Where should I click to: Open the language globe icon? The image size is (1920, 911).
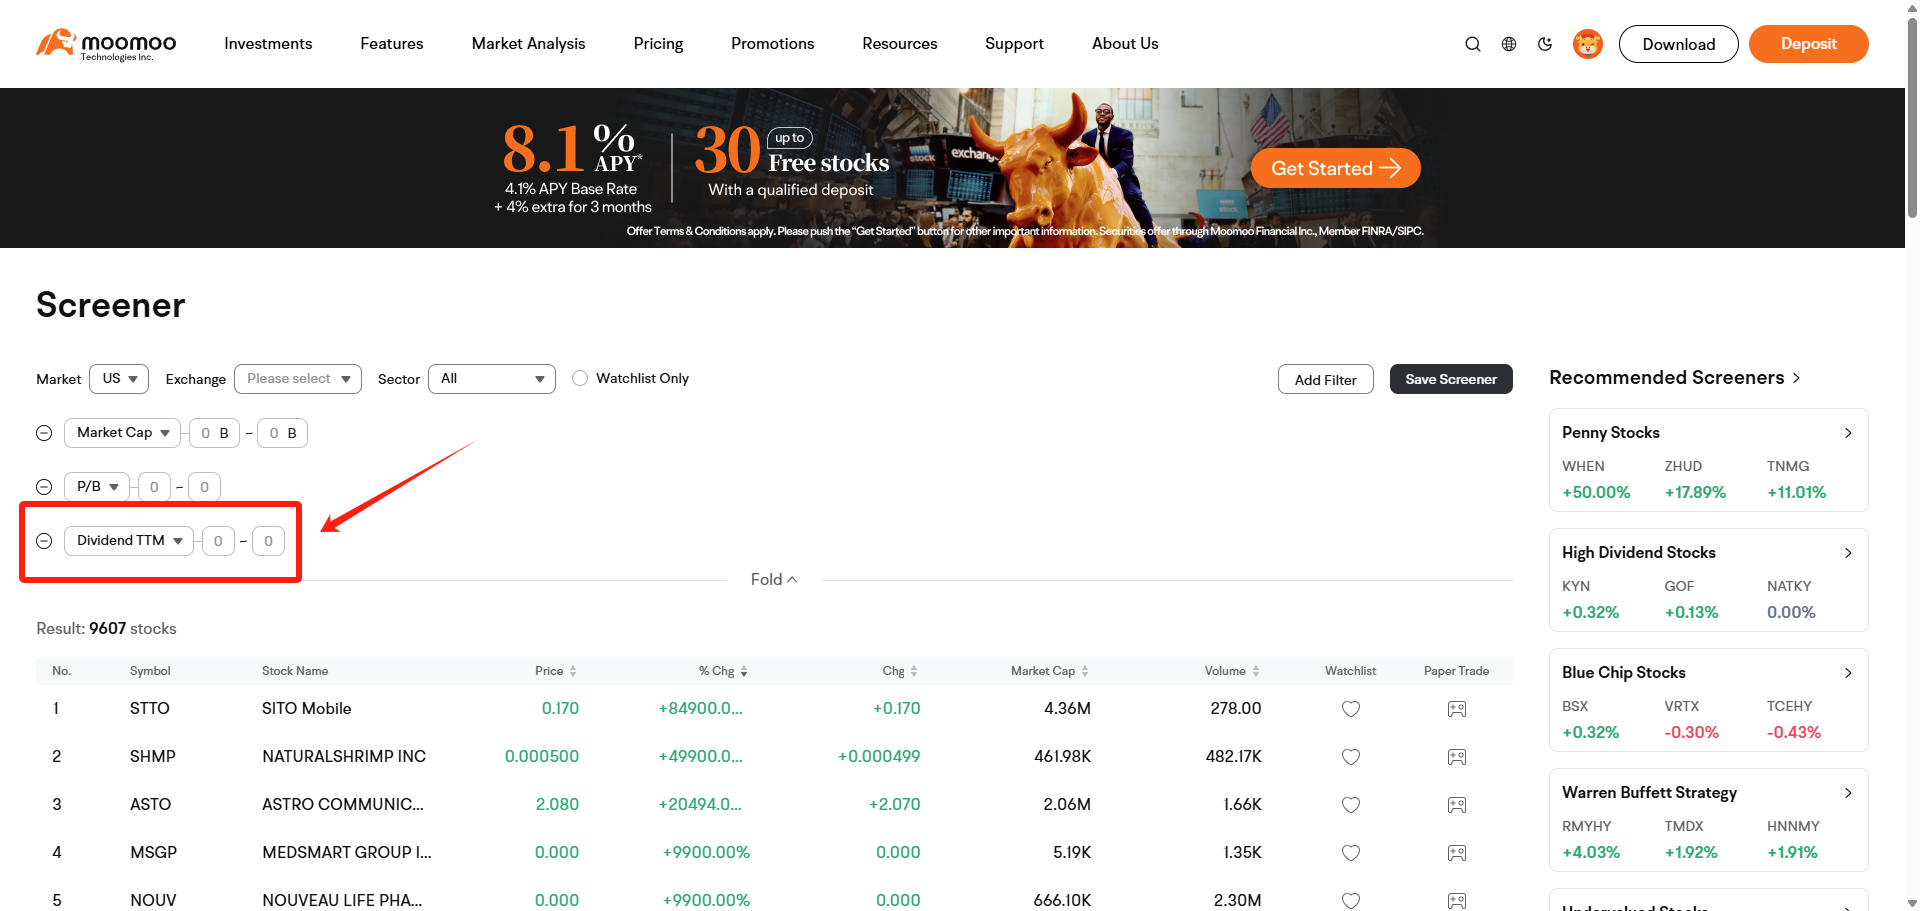[1509, 44]
